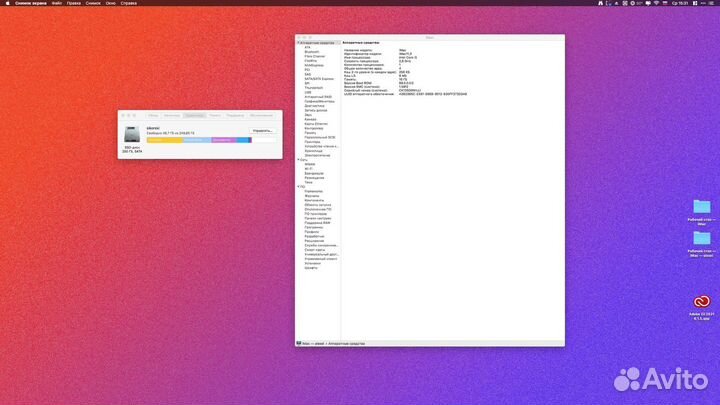This screenshot has width=720, height=405.
Task: Collapse the ПО tree section
Action: pyautogui.click(x=298, y=187)
